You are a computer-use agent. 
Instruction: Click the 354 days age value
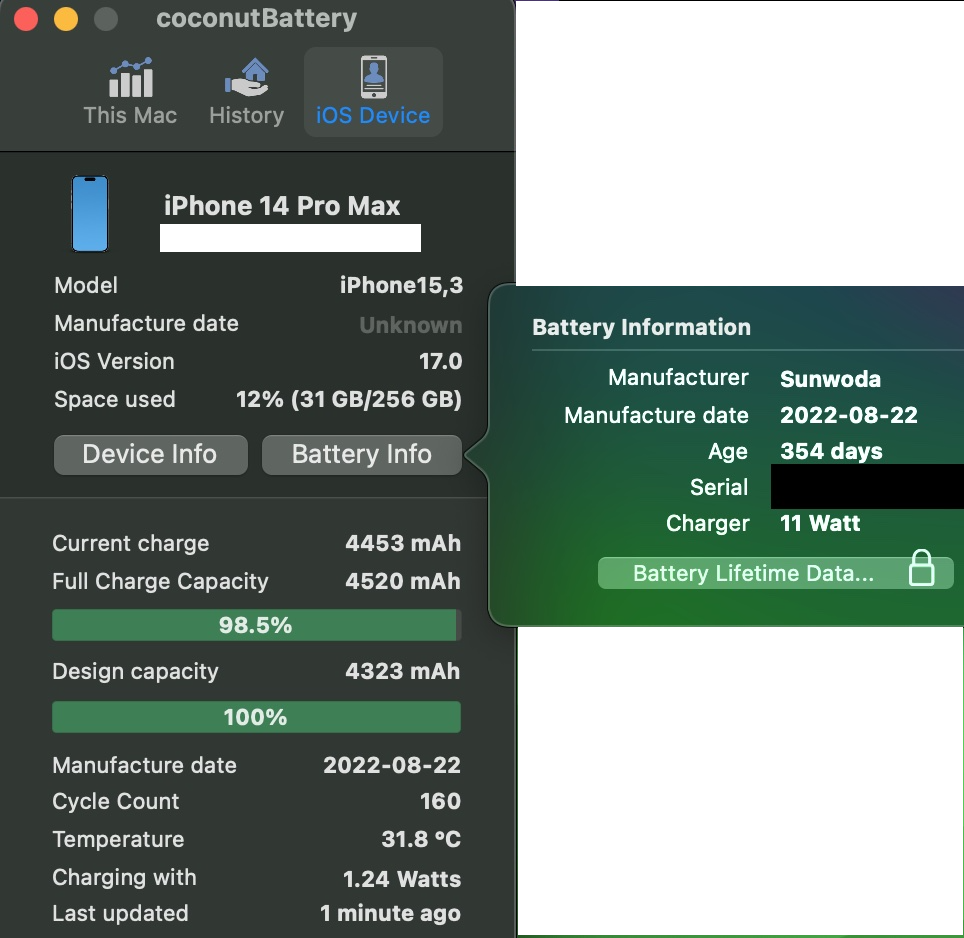(x=831, y=451)
